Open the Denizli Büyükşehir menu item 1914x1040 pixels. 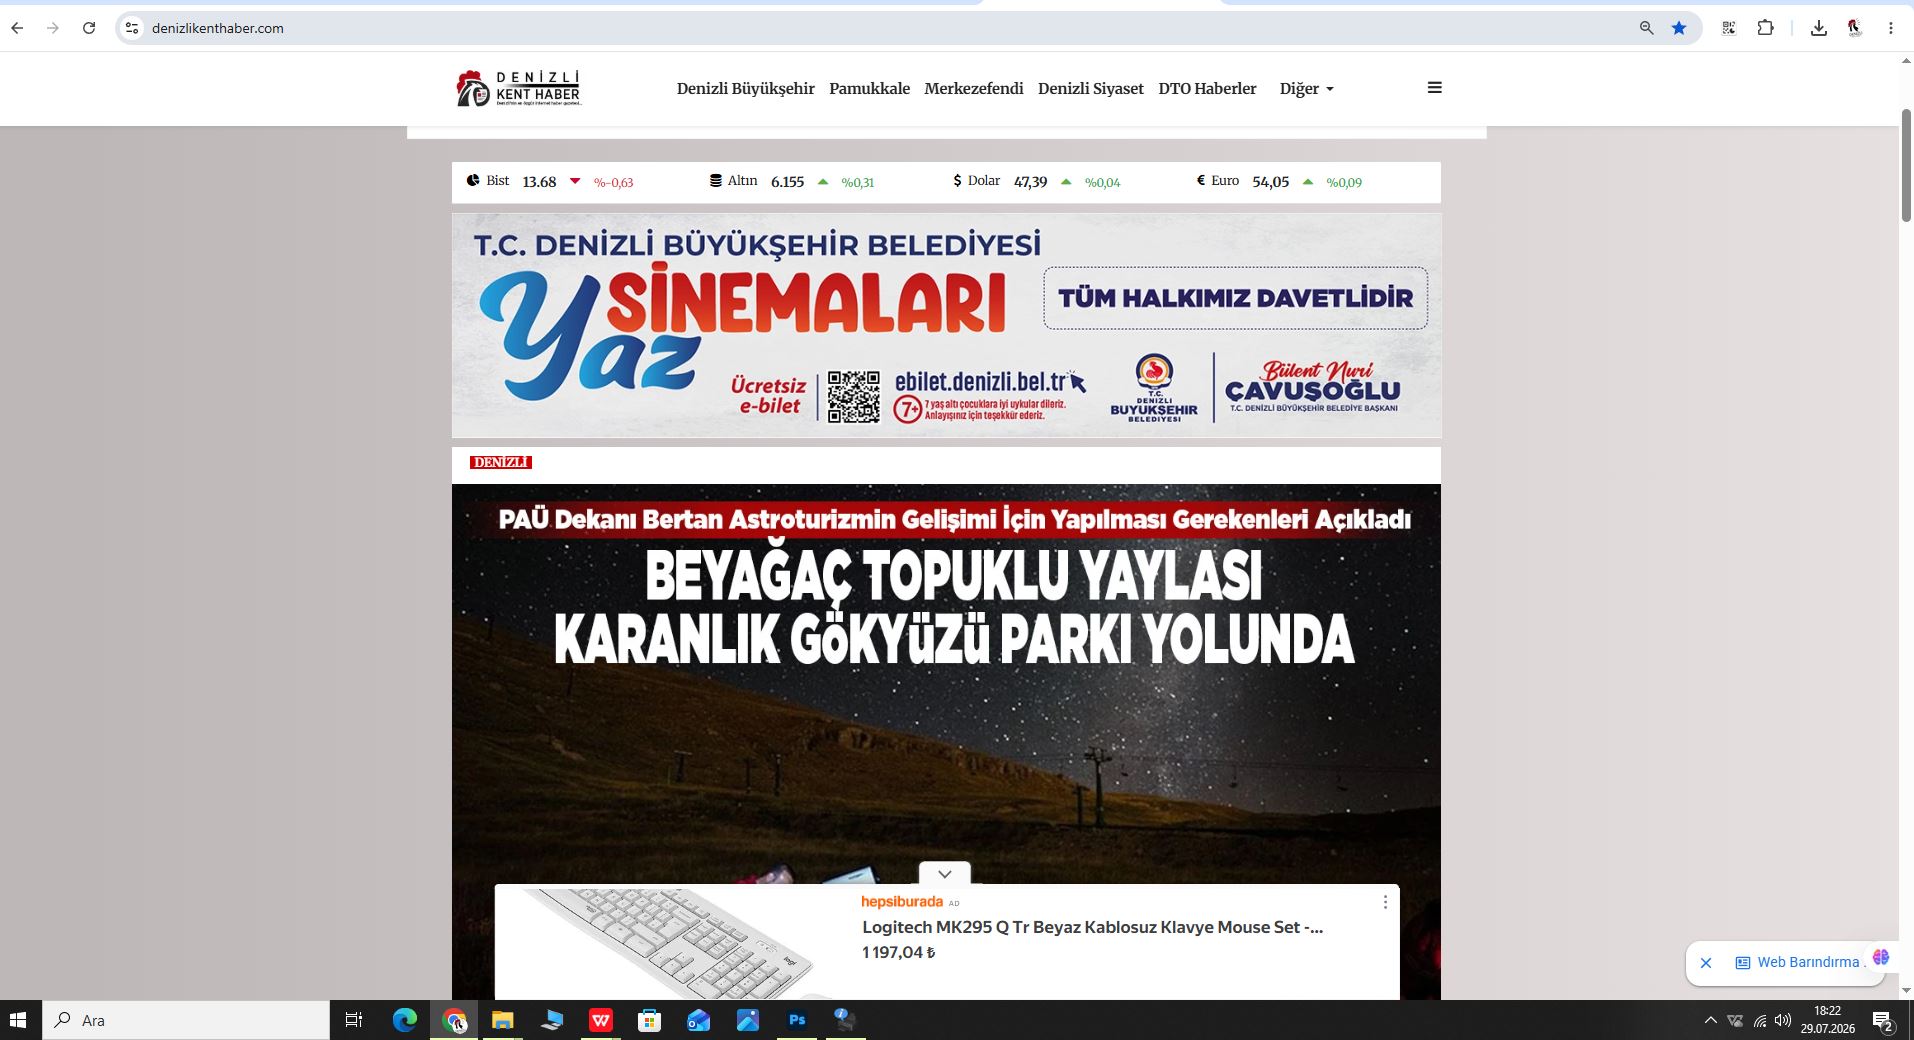(x=746, y=89)
